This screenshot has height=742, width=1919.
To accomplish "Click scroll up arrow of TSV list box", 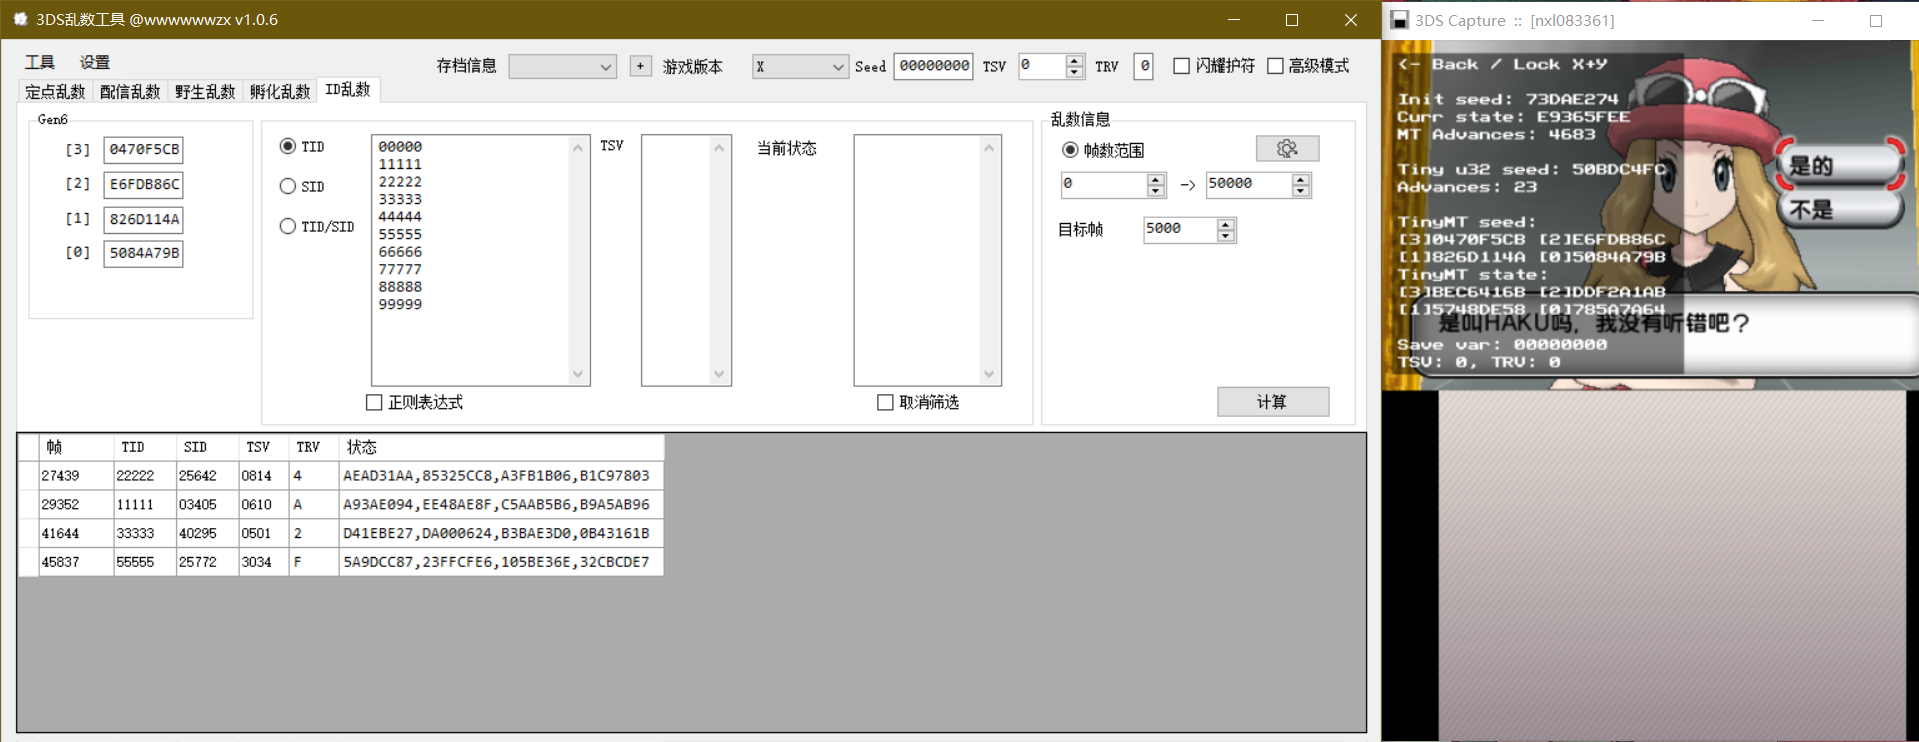I will [x=719, y=147].
